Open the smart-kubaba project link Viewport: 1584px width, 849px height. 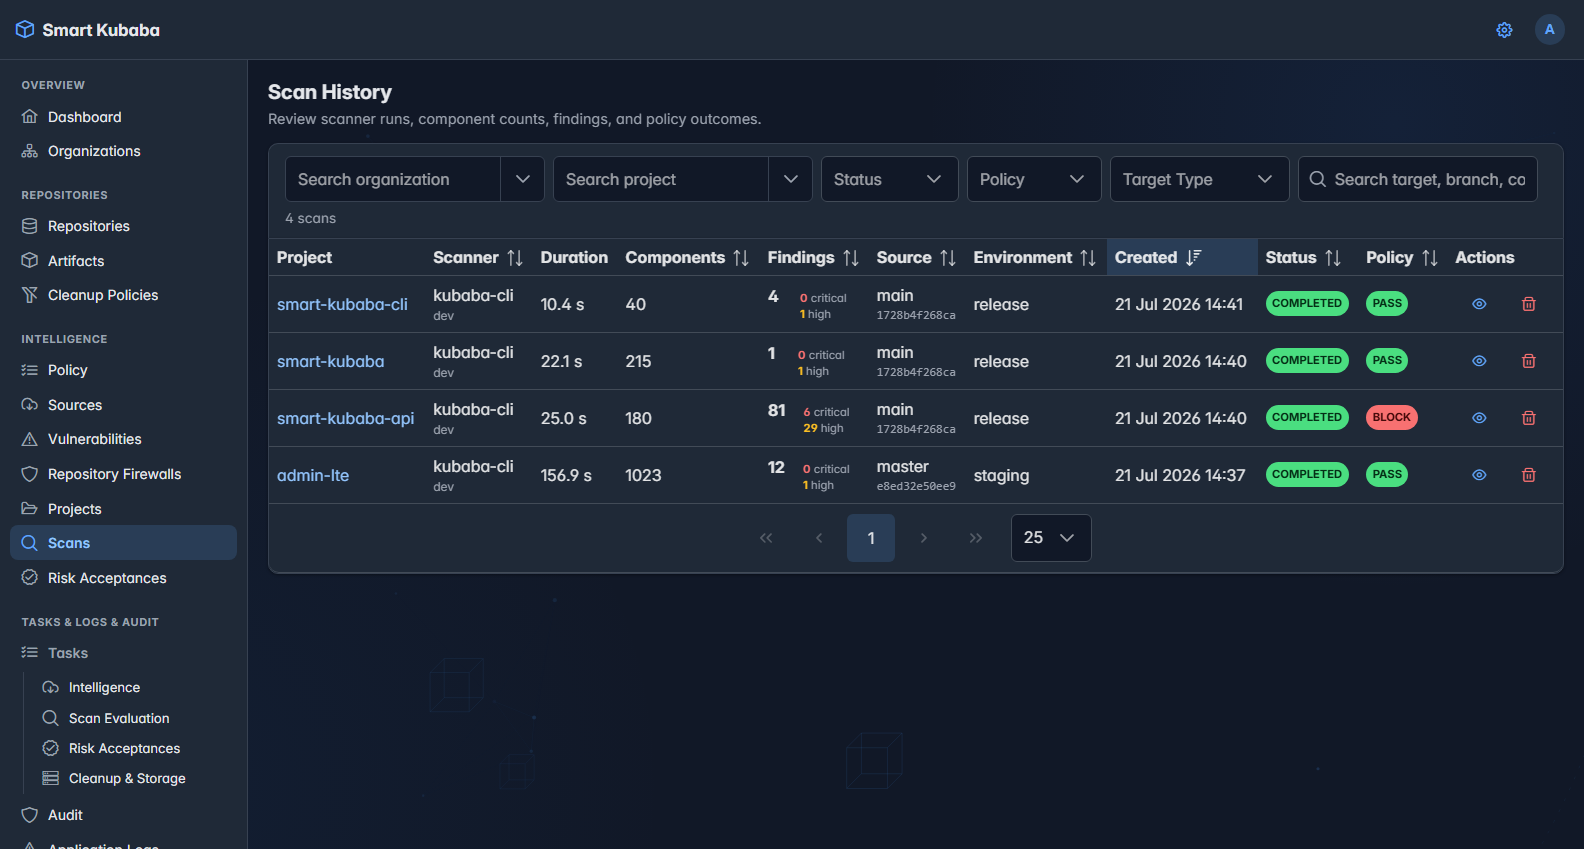[330, 361]
